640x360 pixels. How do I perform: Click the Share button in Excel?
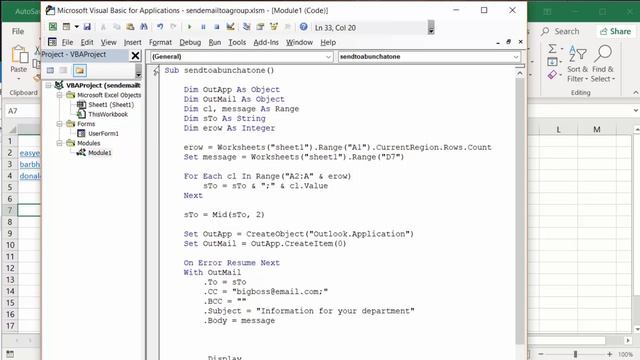click(616, 31)
